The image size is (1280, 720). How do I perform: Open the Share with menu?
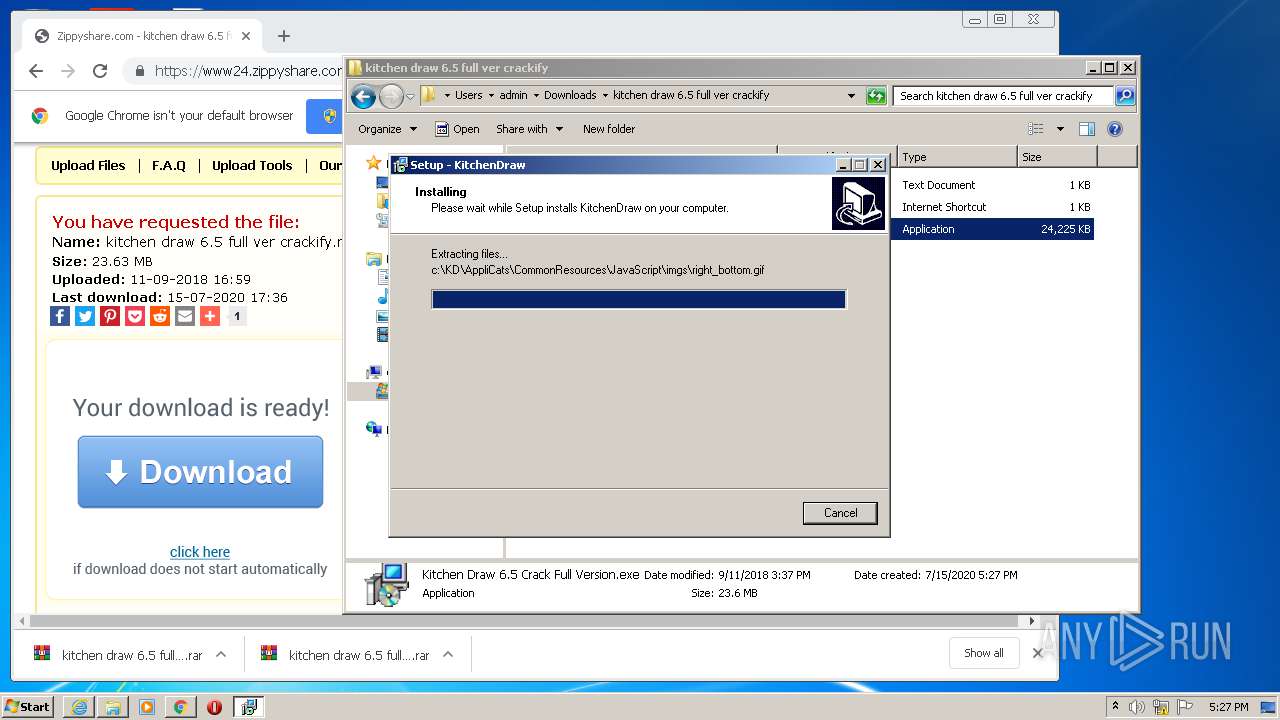529,129
